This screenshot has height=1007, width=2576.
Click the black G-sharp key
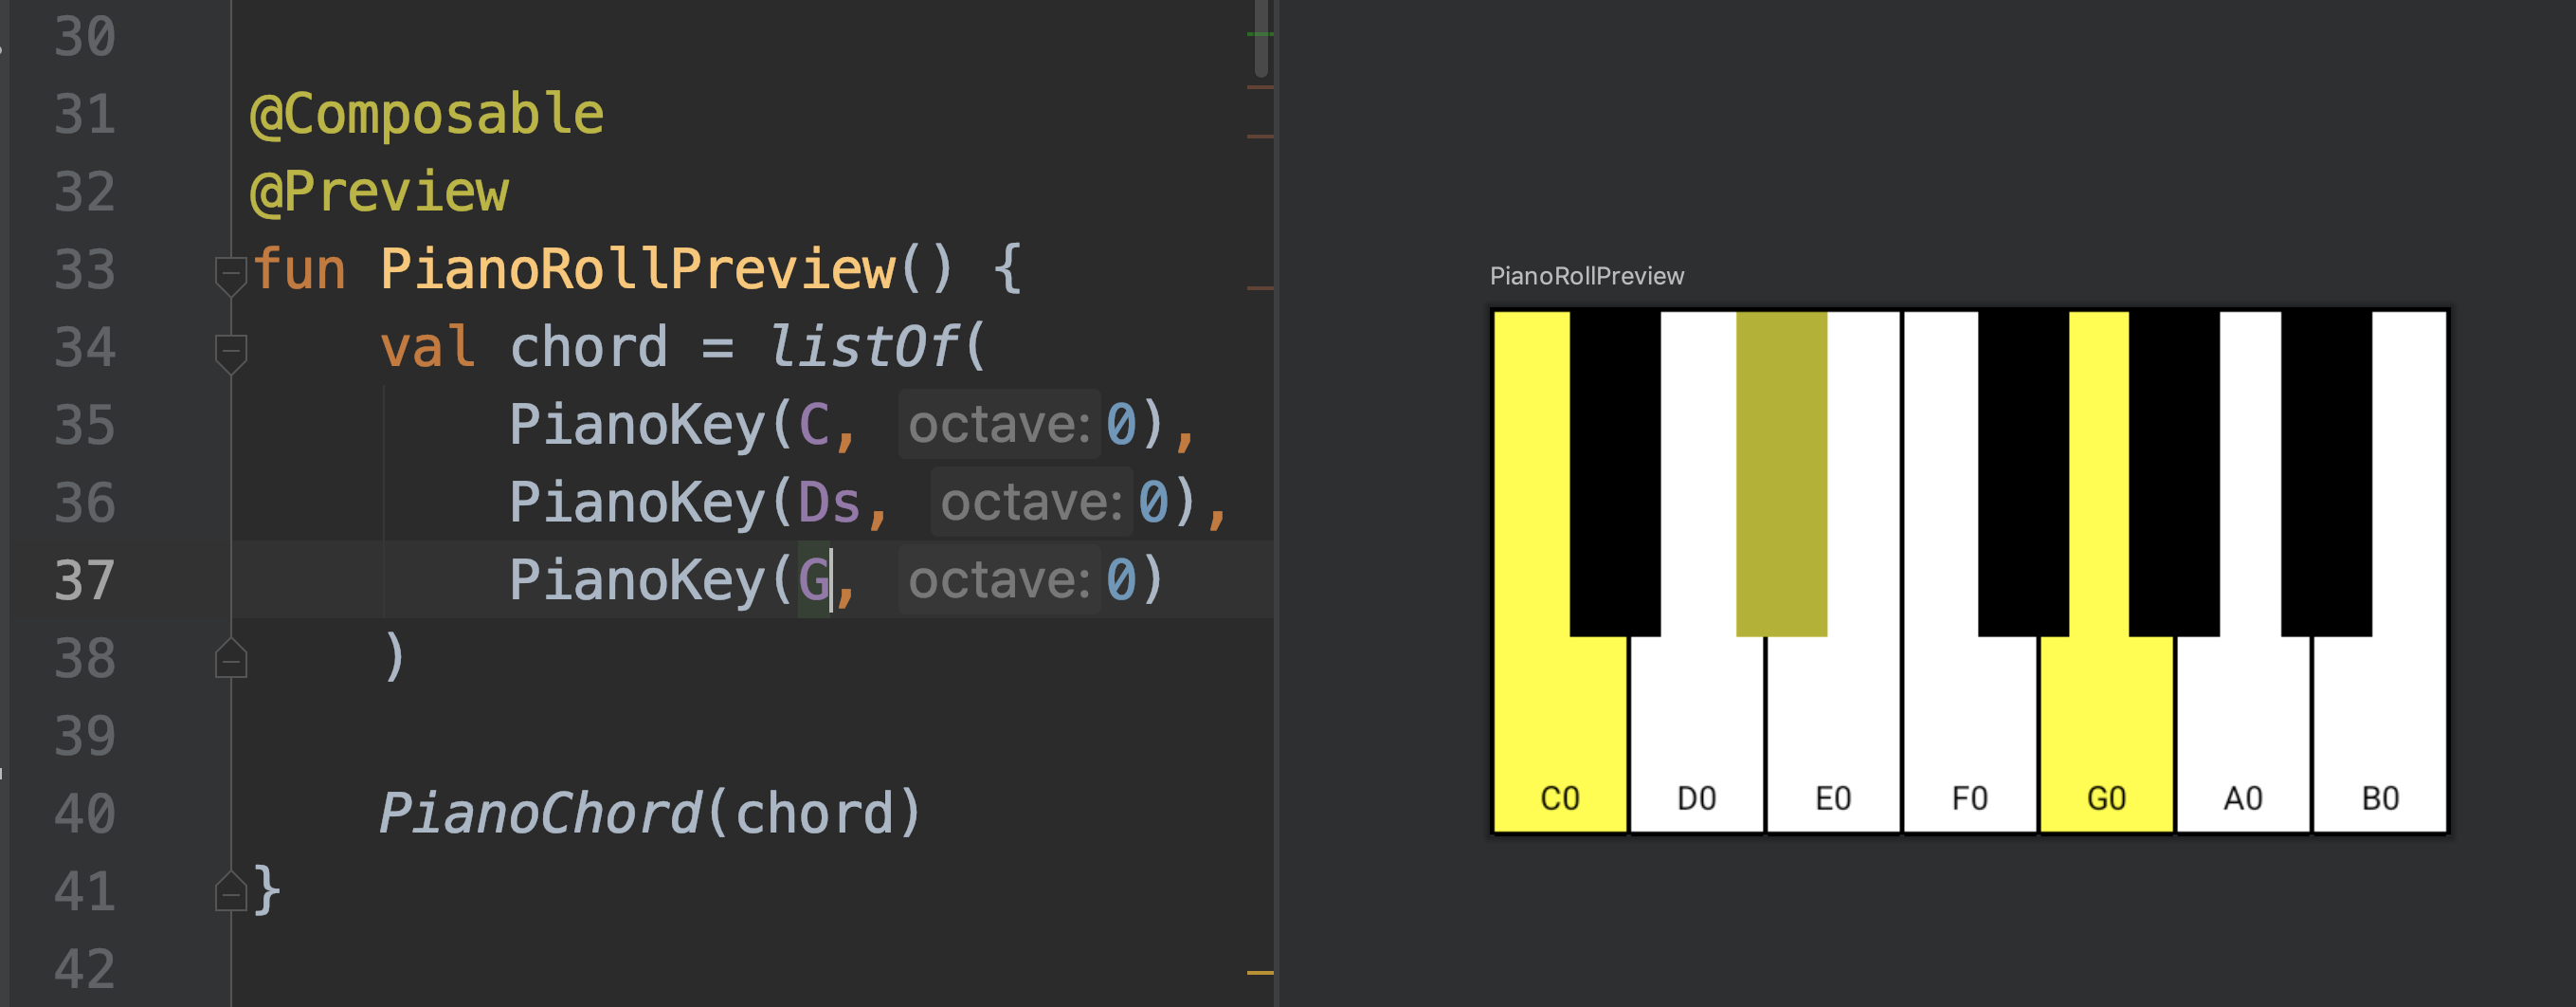(x=2175, y=474)
